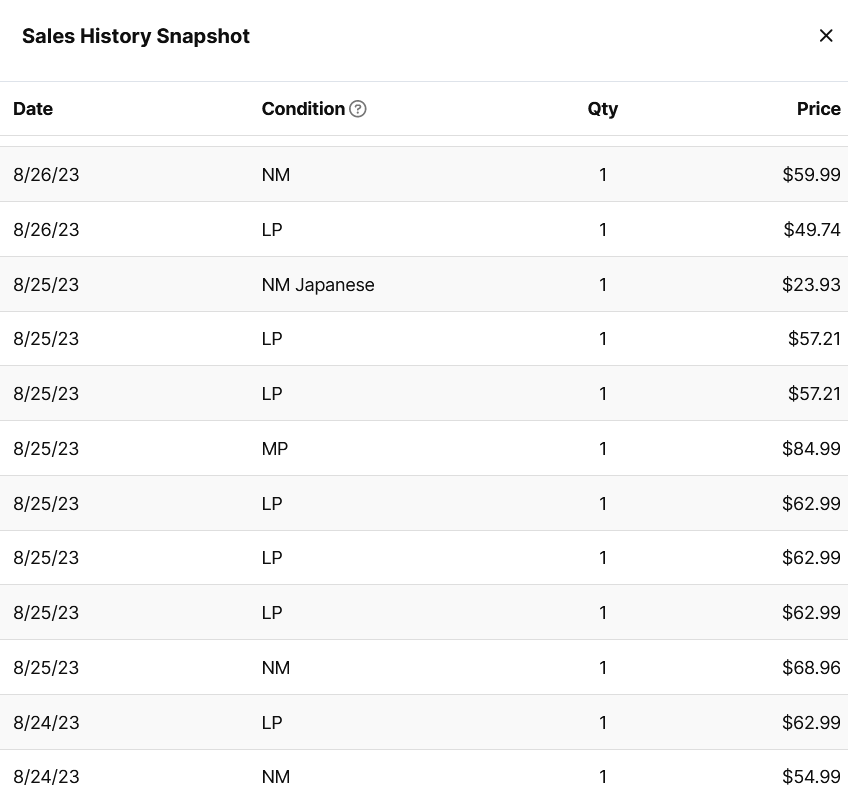Click the Qty column header
The image size is (848, 802).
(x=602, y=109)
